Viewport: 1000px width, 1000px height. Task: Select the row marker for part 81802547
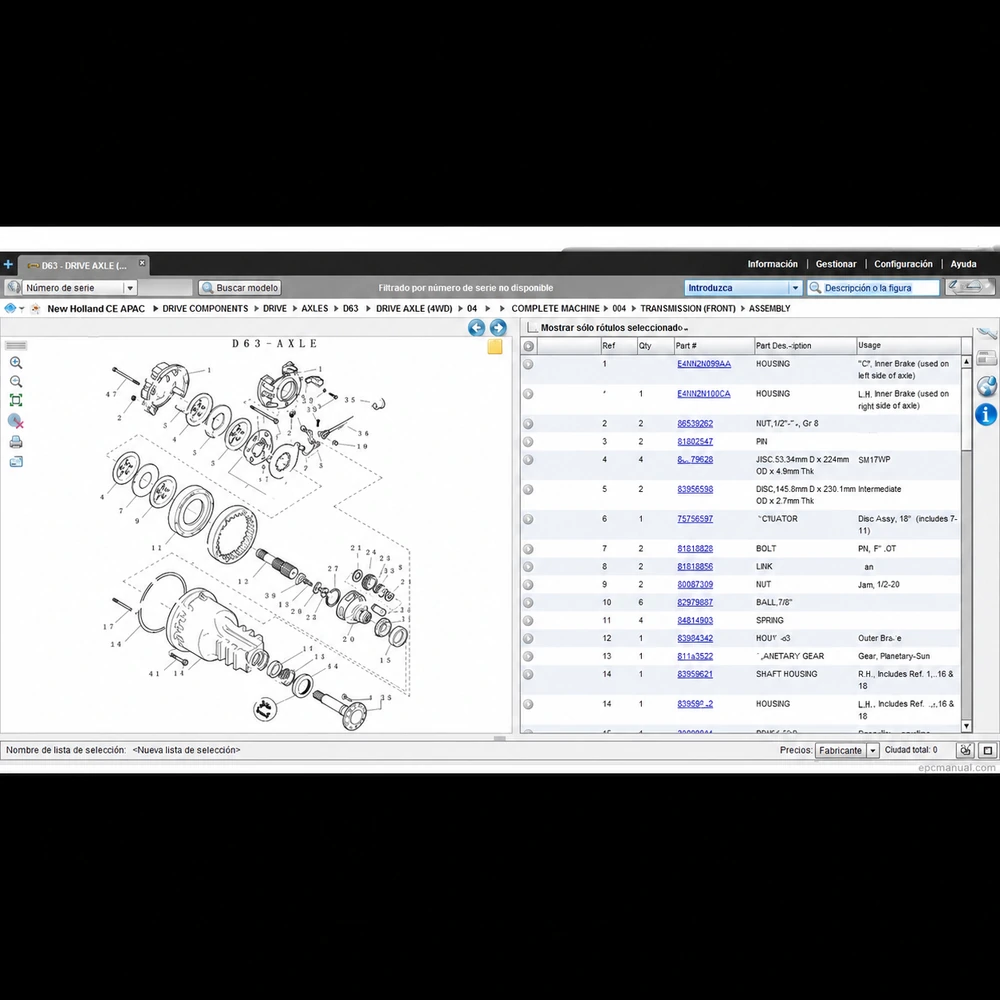pos(528,442)
